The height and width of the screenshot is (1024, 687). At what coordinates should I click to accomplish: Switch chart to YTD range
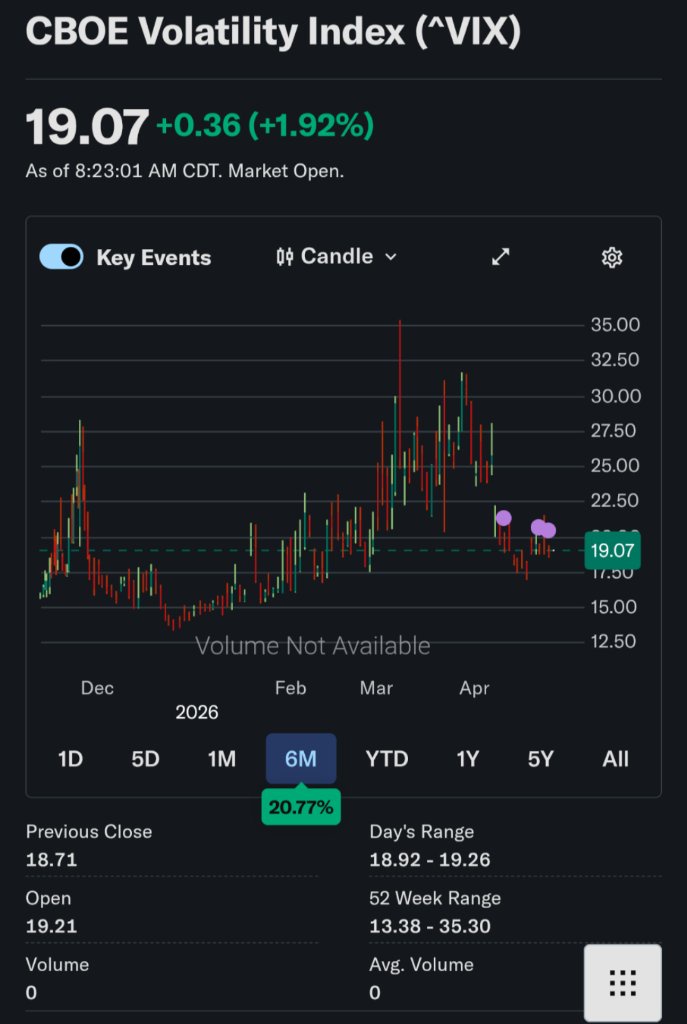(387, 759)
